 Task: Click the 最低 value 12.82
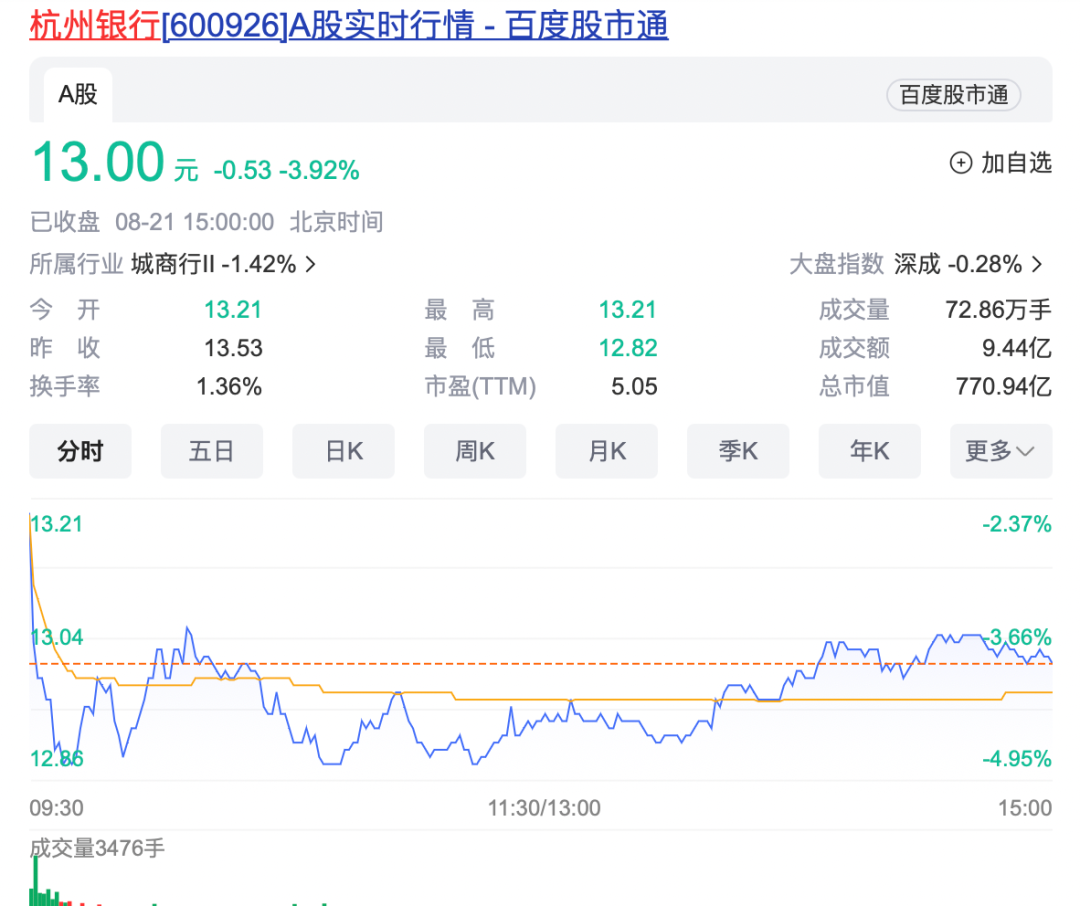tap(627, 348)
